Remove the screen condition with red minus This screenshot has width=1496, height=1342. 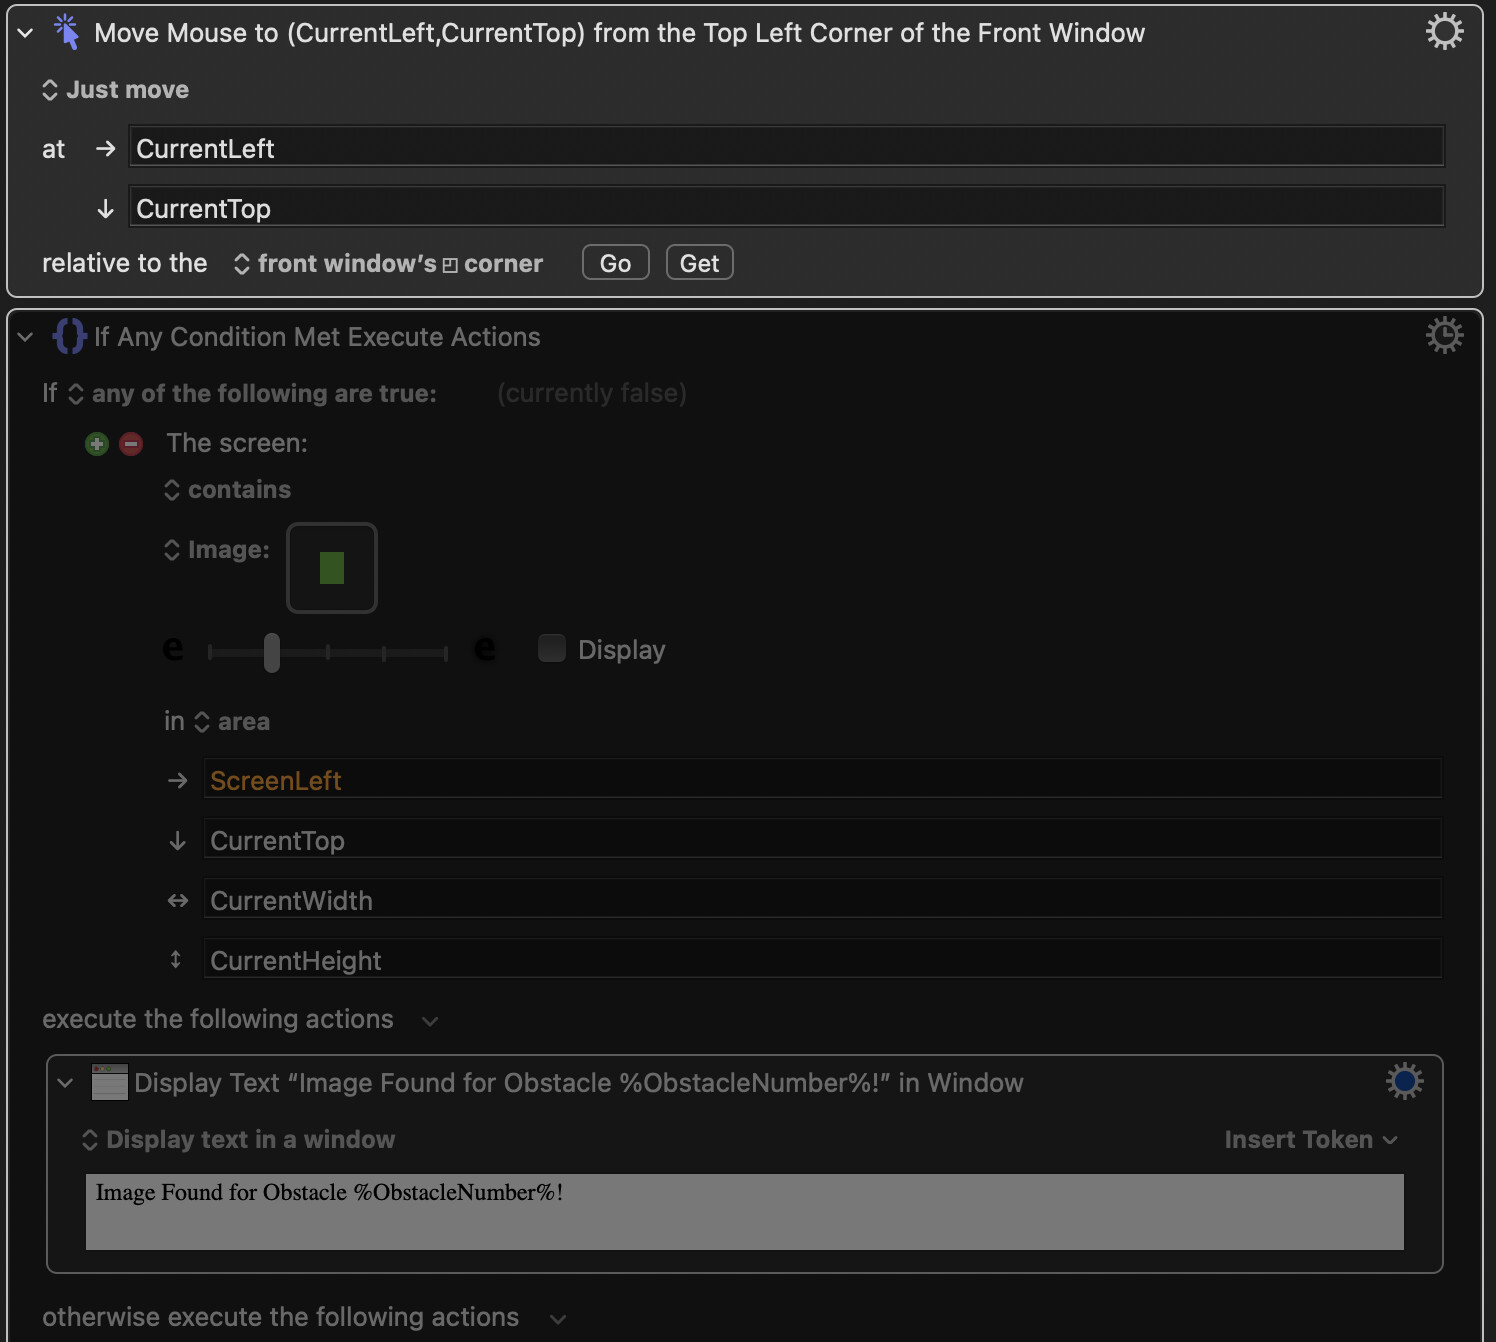(x=131, y=444)
